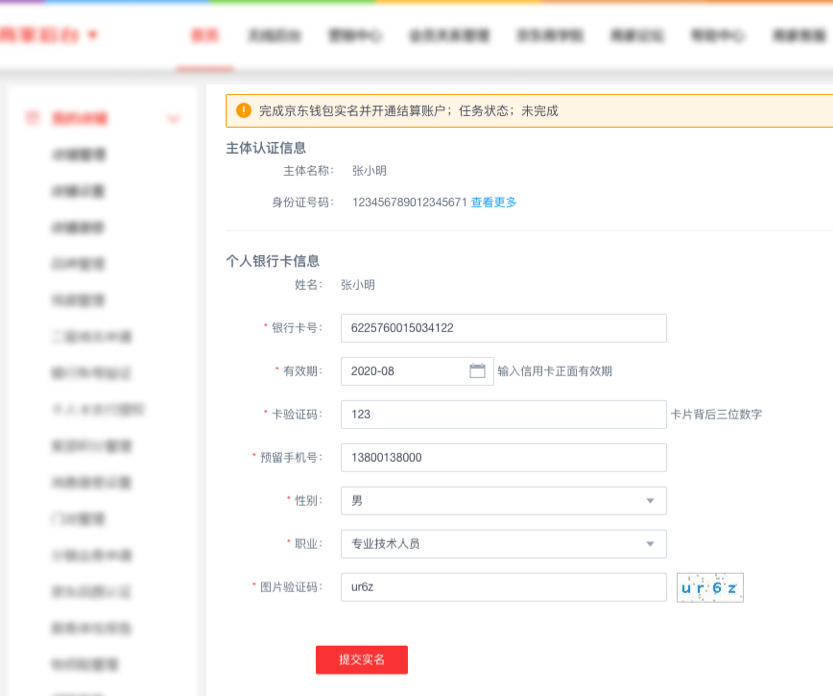833x696 pixels.
Task: Click the 姓名 value 张小明 in bank card section
Action: (358, 285)
